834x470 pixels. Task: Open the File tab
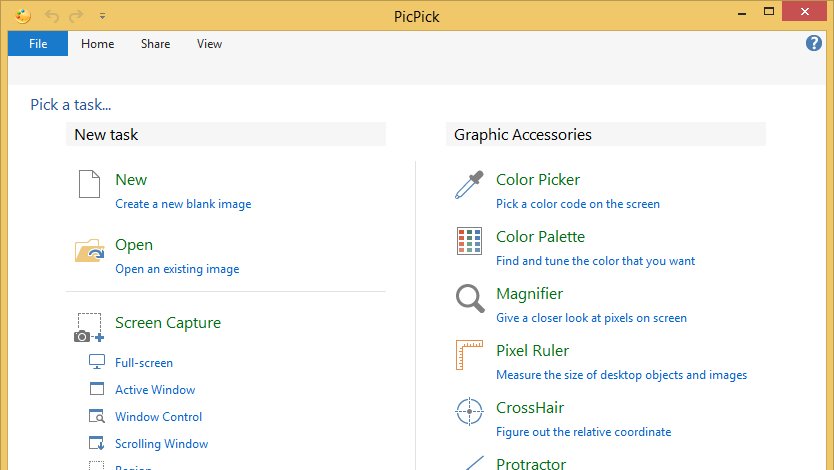pos(38,44)
